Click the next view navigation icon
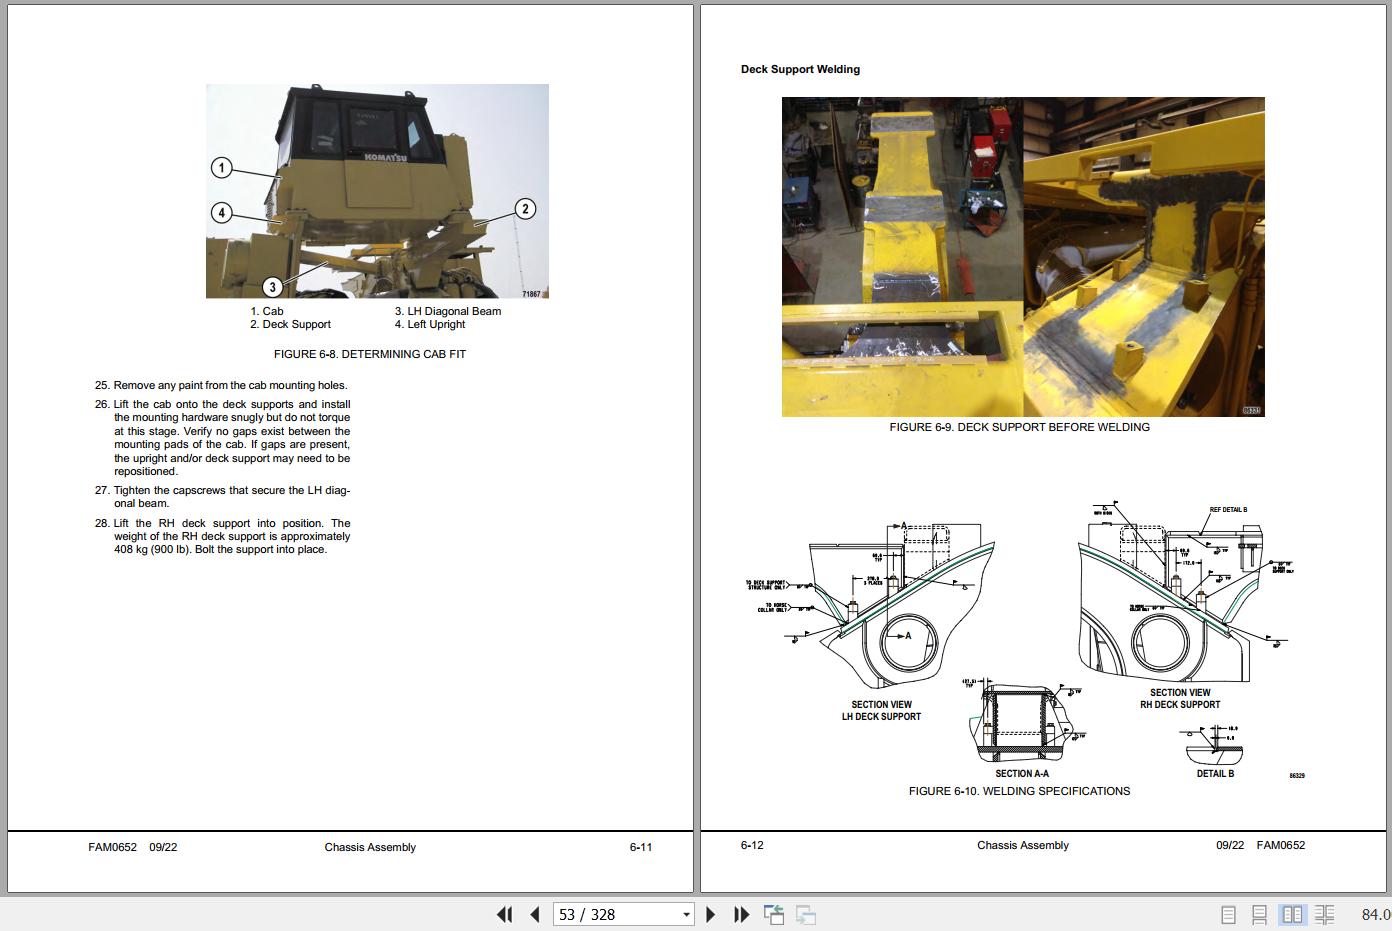Viewport: 1392px width, 931px height. 806,914
